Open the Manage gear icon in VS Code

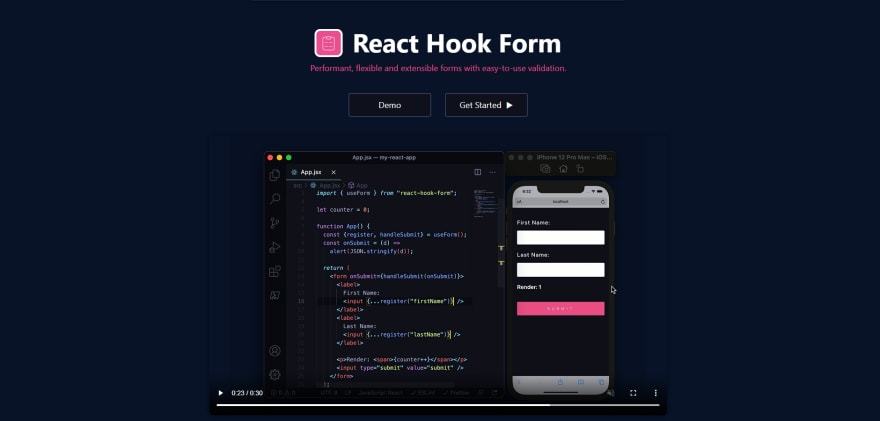coord(274,374)
